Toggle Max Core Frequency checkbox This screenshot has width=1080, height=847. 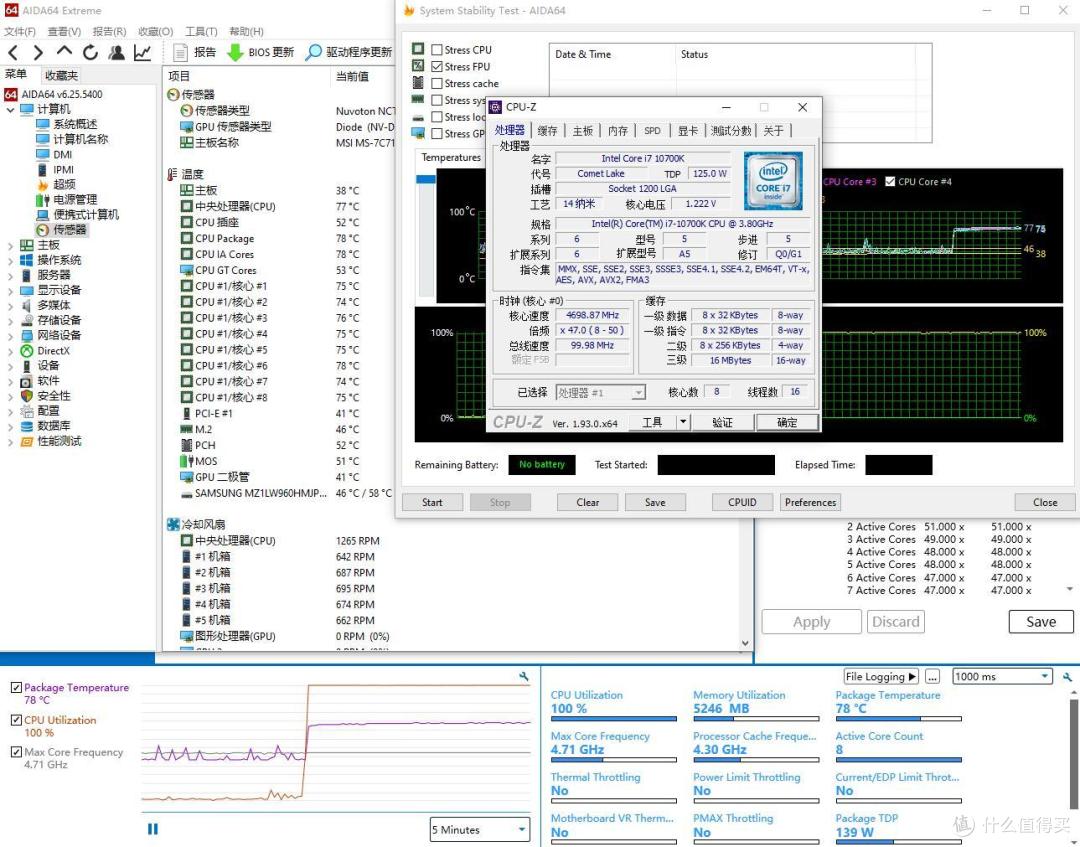pos(16,753)
